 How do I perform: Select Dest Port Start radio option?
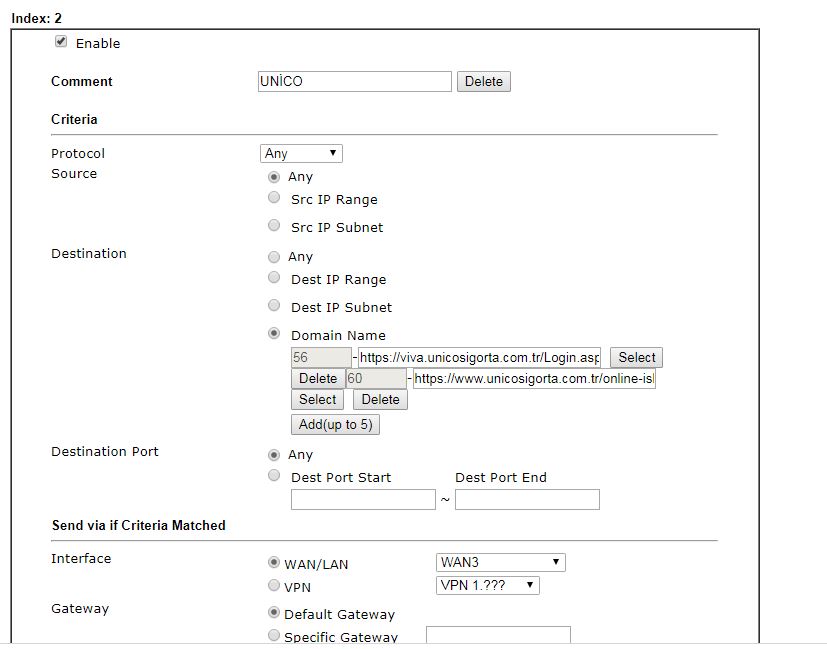pos(274,476)
